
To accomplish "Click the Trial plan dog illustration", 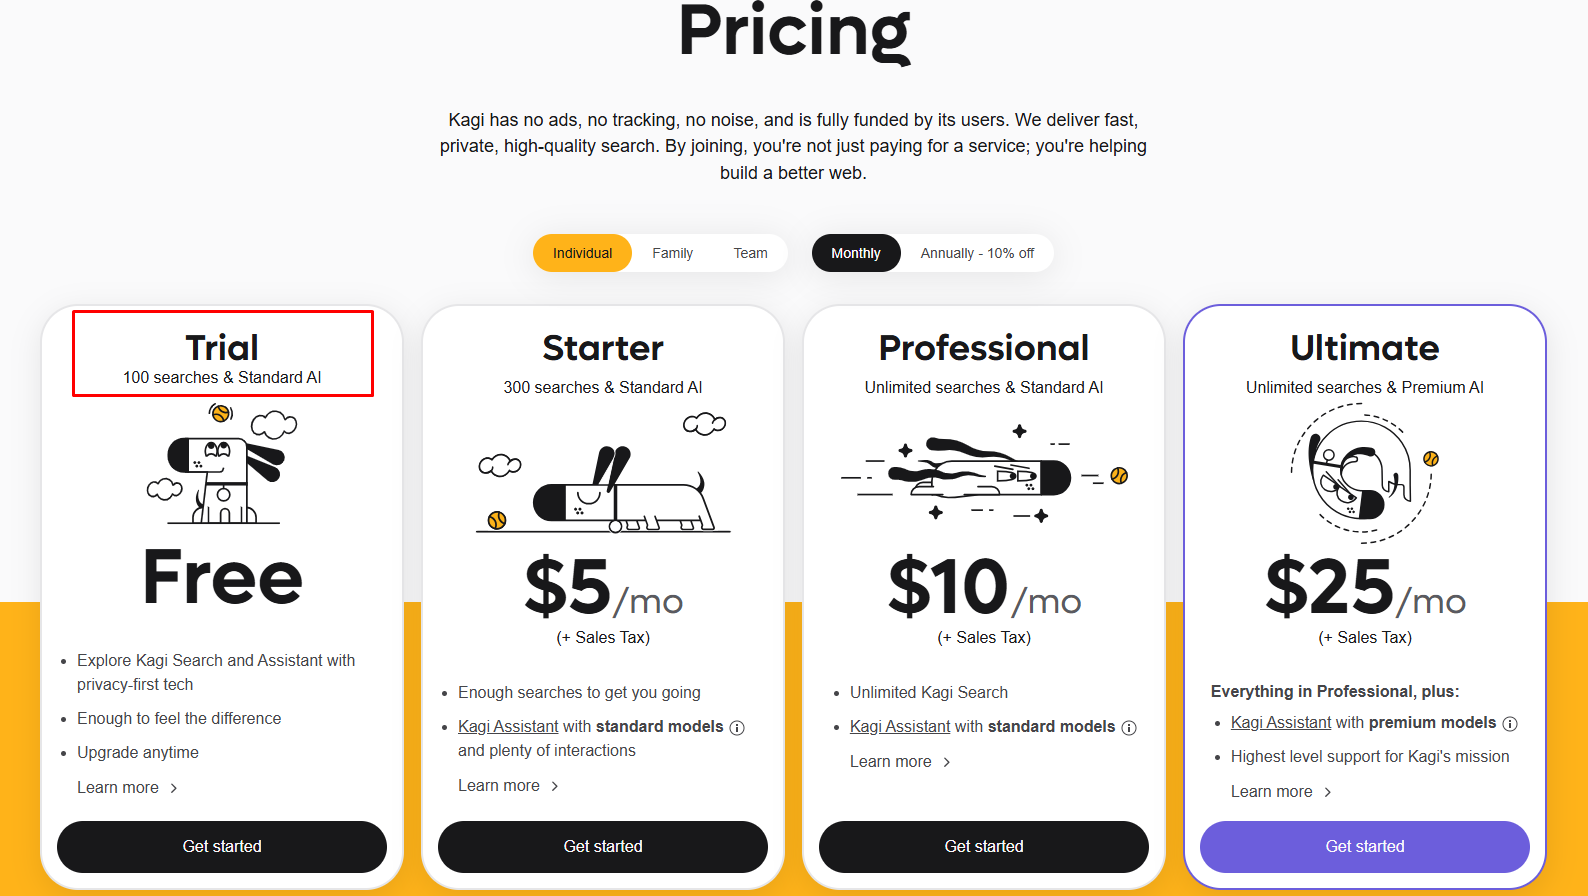I will point(222,465).
